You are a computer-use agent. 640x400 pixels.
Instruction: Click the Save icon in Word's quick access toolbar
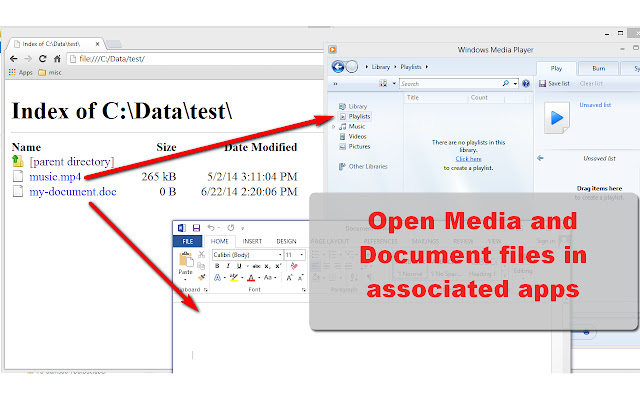(196, 228)
